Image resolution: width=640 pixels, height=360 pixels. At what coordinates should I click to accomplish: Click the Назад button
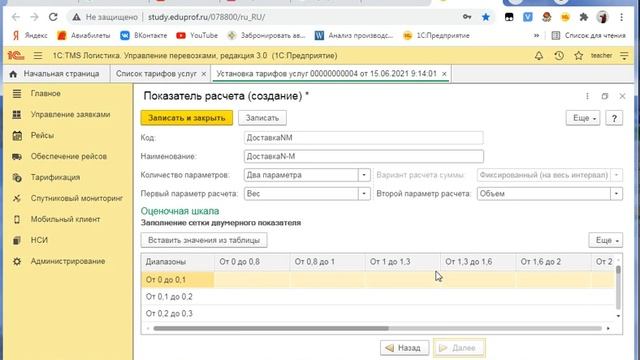[404, 348]
